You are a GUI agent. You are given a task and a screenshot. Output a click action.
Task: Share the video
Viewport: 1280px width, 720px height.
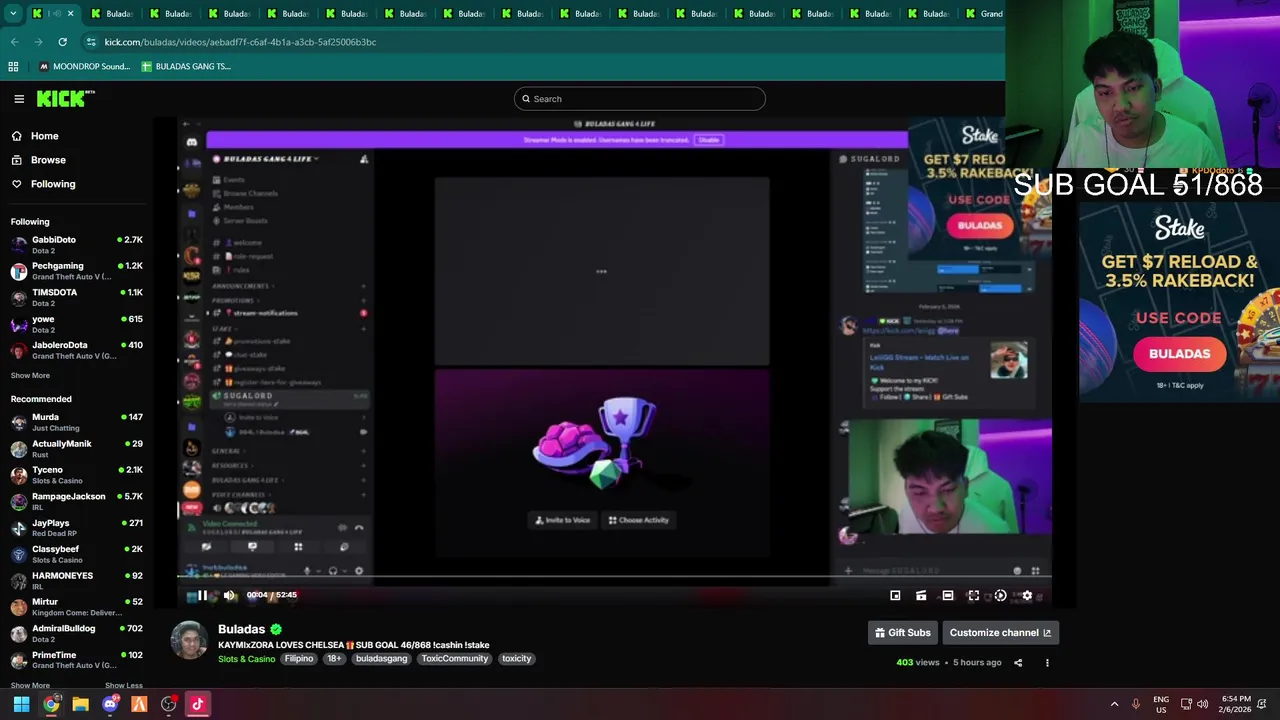pyautogui.click(x=1018, y=662)
